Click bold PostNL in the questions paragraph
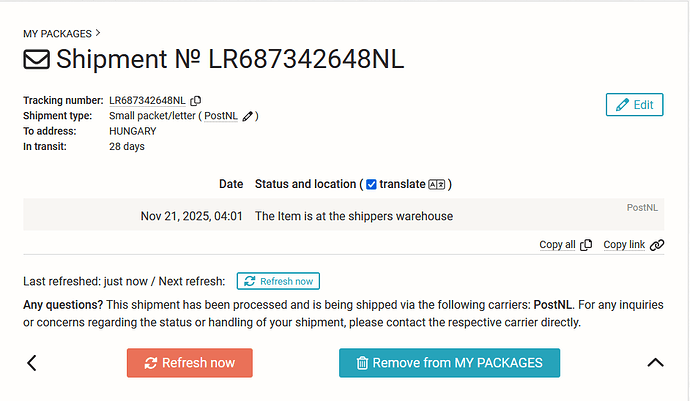This screenshot has width=690, height=401. pyautogui.click(x=553, y=303)
